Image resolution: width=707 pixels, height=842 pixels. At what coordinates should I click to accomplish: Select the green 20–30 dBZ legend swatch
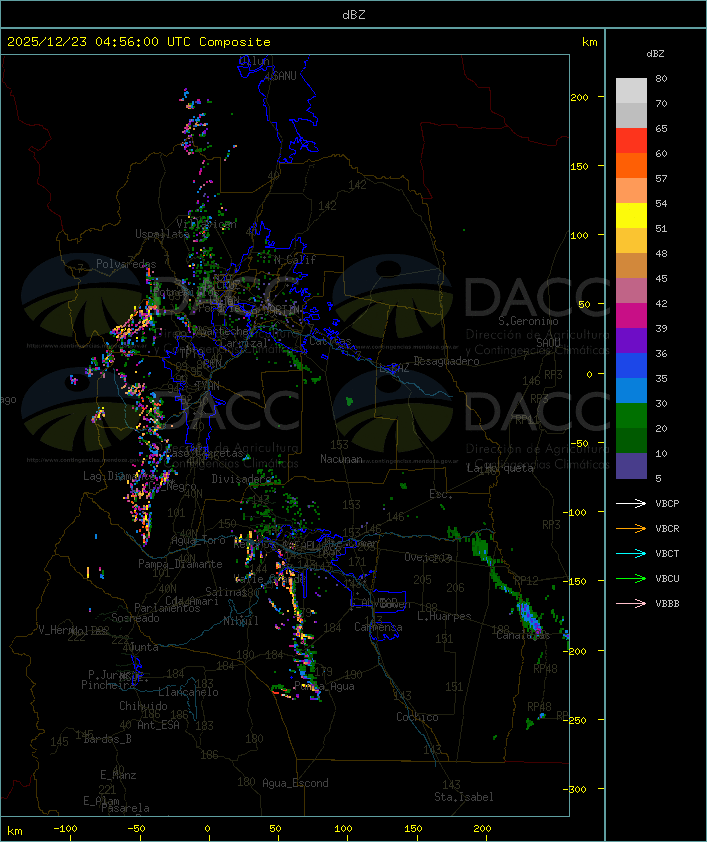tap(631, 415)
